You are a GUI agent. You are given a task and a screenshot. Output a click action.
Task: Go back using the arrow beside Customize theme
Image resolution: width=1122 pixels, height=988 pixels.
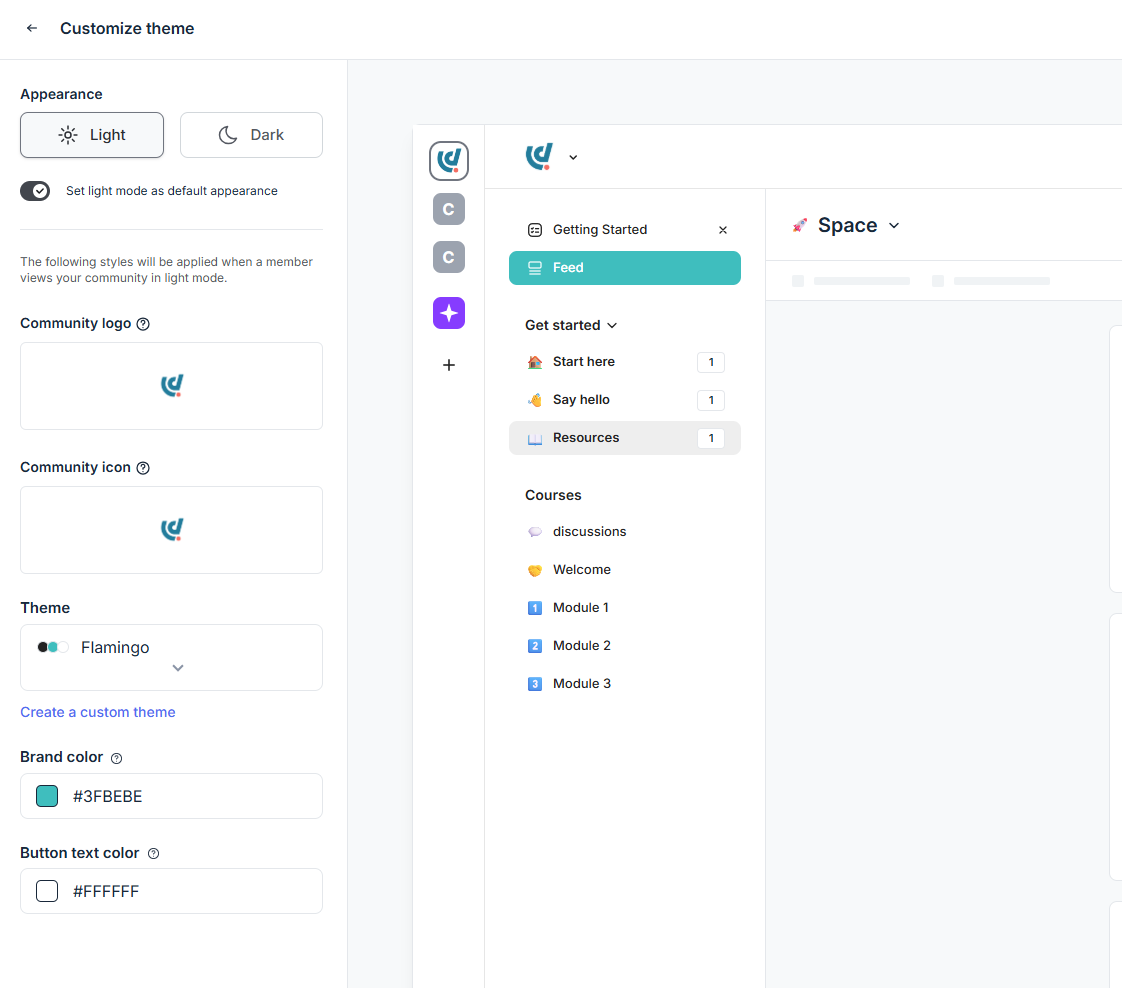(x=31, y=28)
